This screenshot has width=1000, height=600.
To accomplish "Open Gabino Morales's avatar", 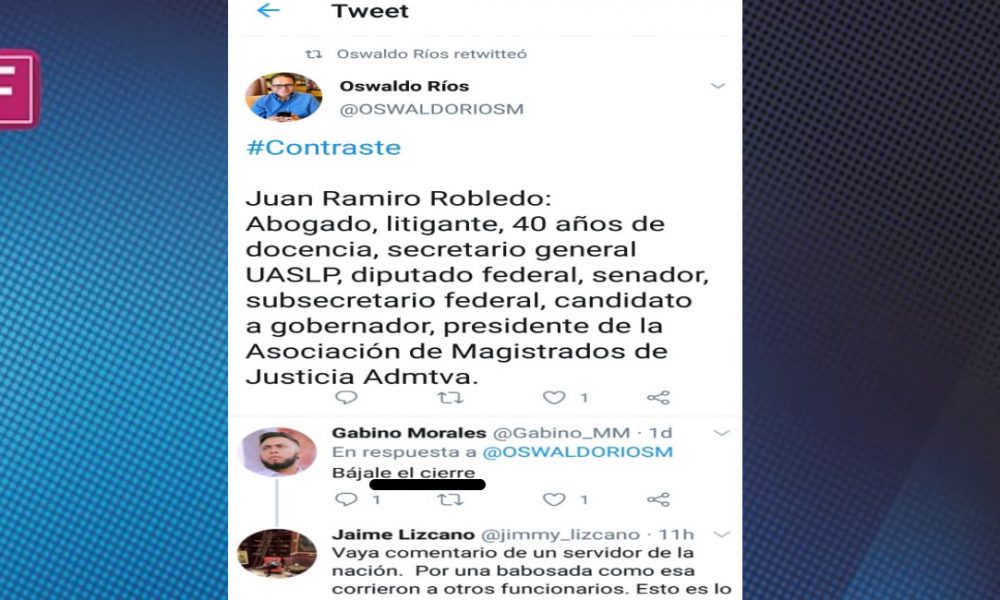I will [x=277, y=452].
